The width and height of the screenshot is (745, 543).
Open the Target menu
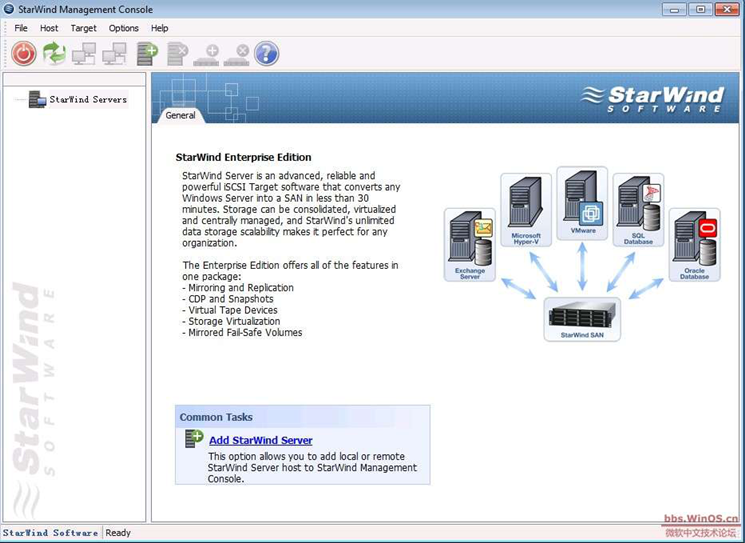click(84, 28)
